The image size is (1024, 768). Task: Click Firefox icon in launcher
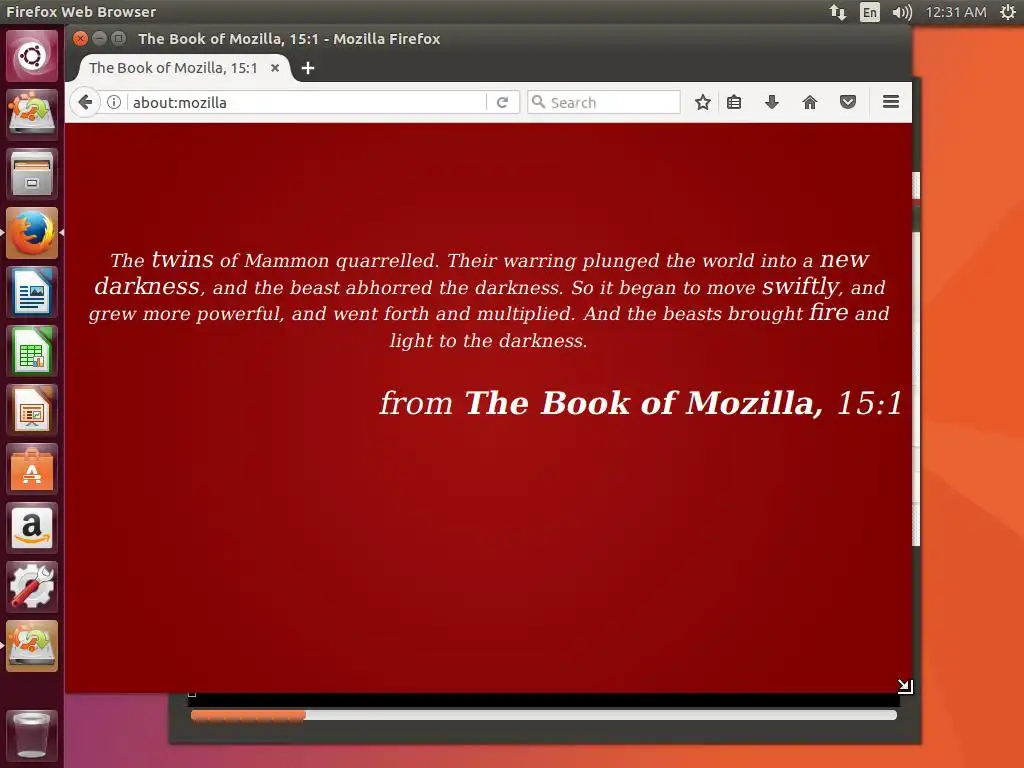click(x=32, y=232)
